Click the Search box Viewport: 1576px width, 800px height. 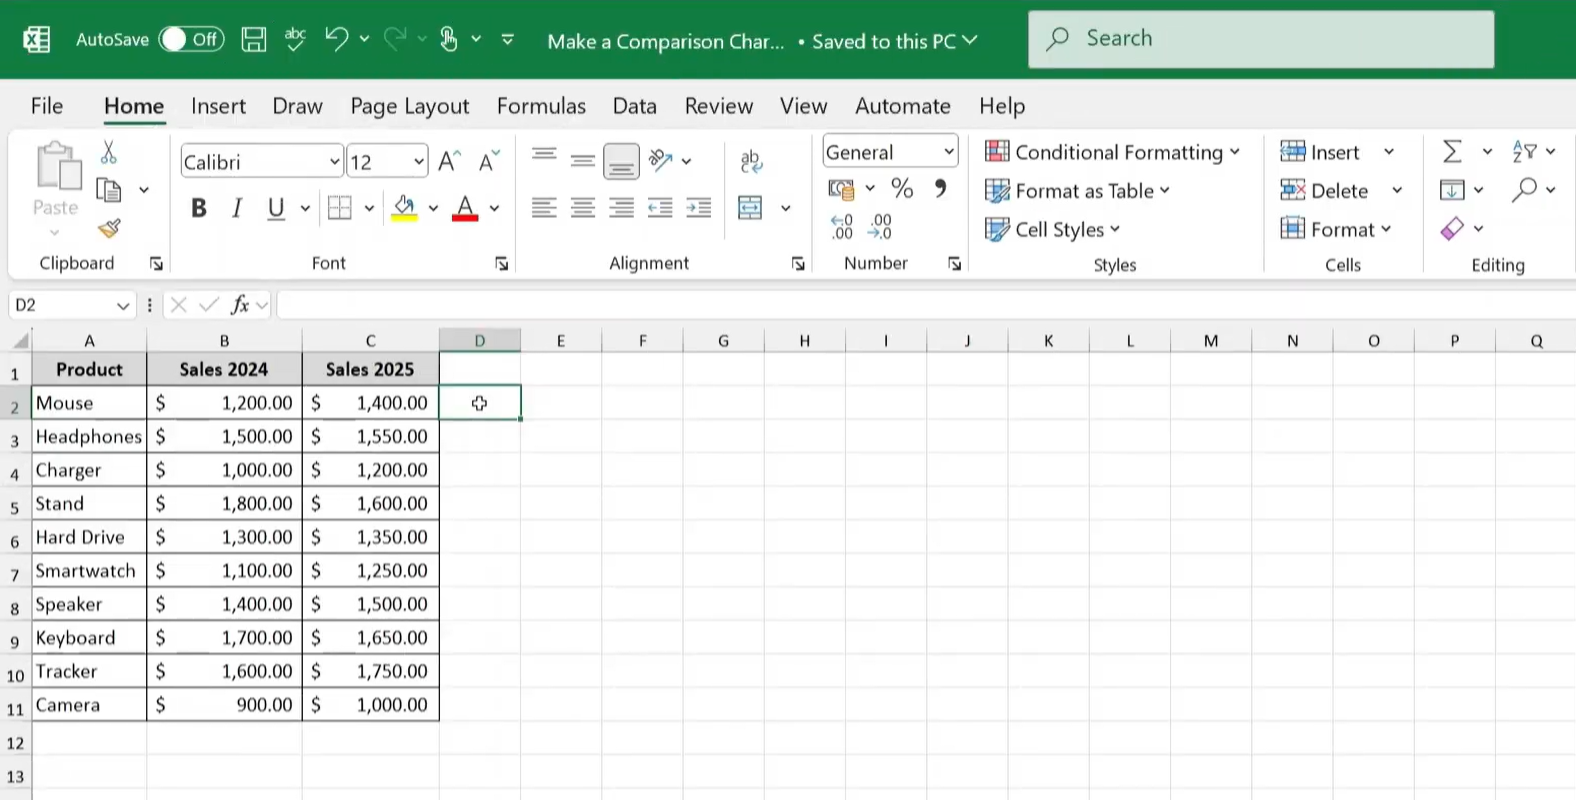pyautogui.click(x=1261, y=39)
